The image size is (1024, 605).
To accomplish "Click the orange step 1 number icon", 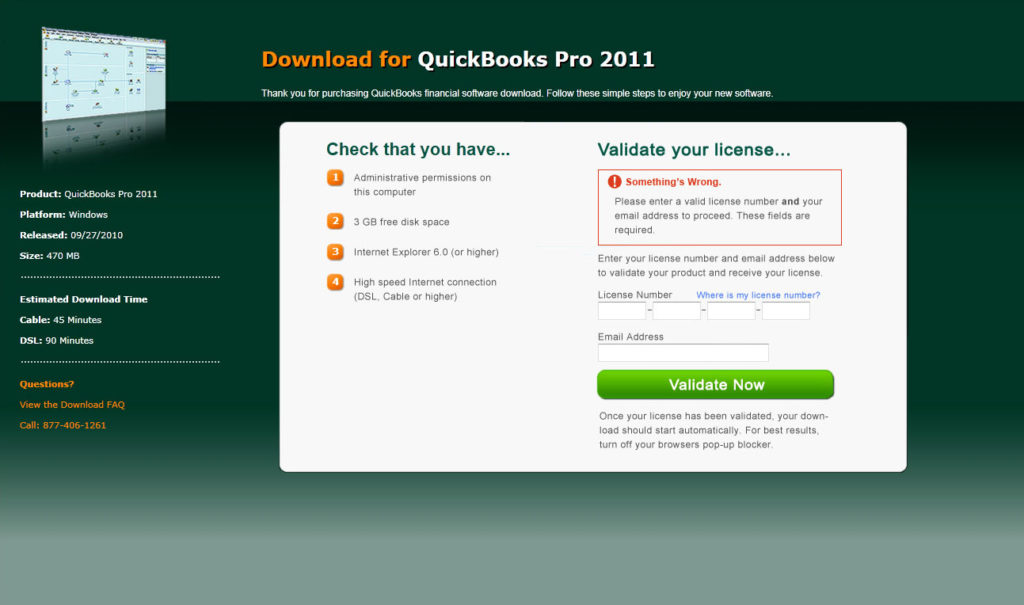I will [335, 178].
